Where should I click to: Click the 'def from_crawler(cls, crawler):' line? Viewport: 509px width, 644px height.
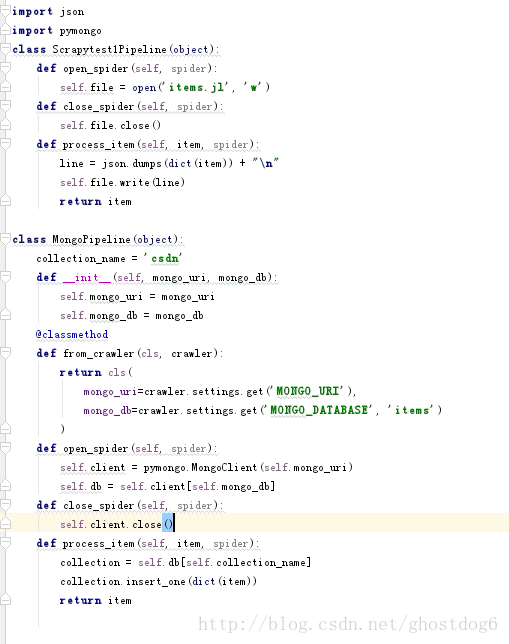tap(129, 353)
